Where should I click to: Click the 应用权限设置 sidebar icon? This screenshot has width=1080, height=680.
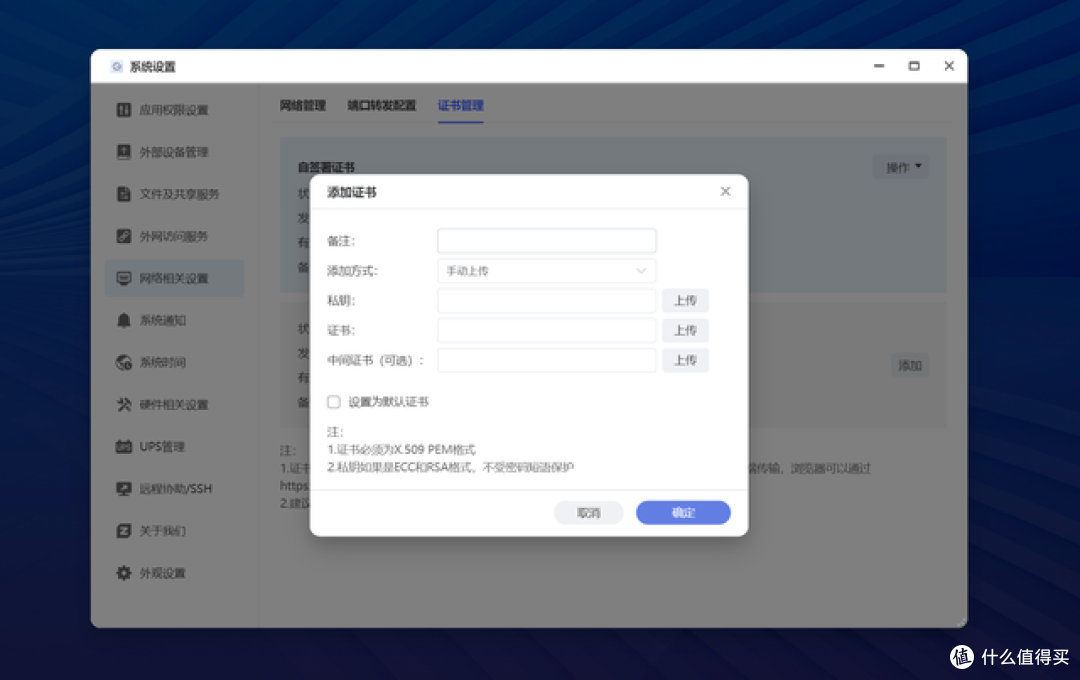point(124,110)
